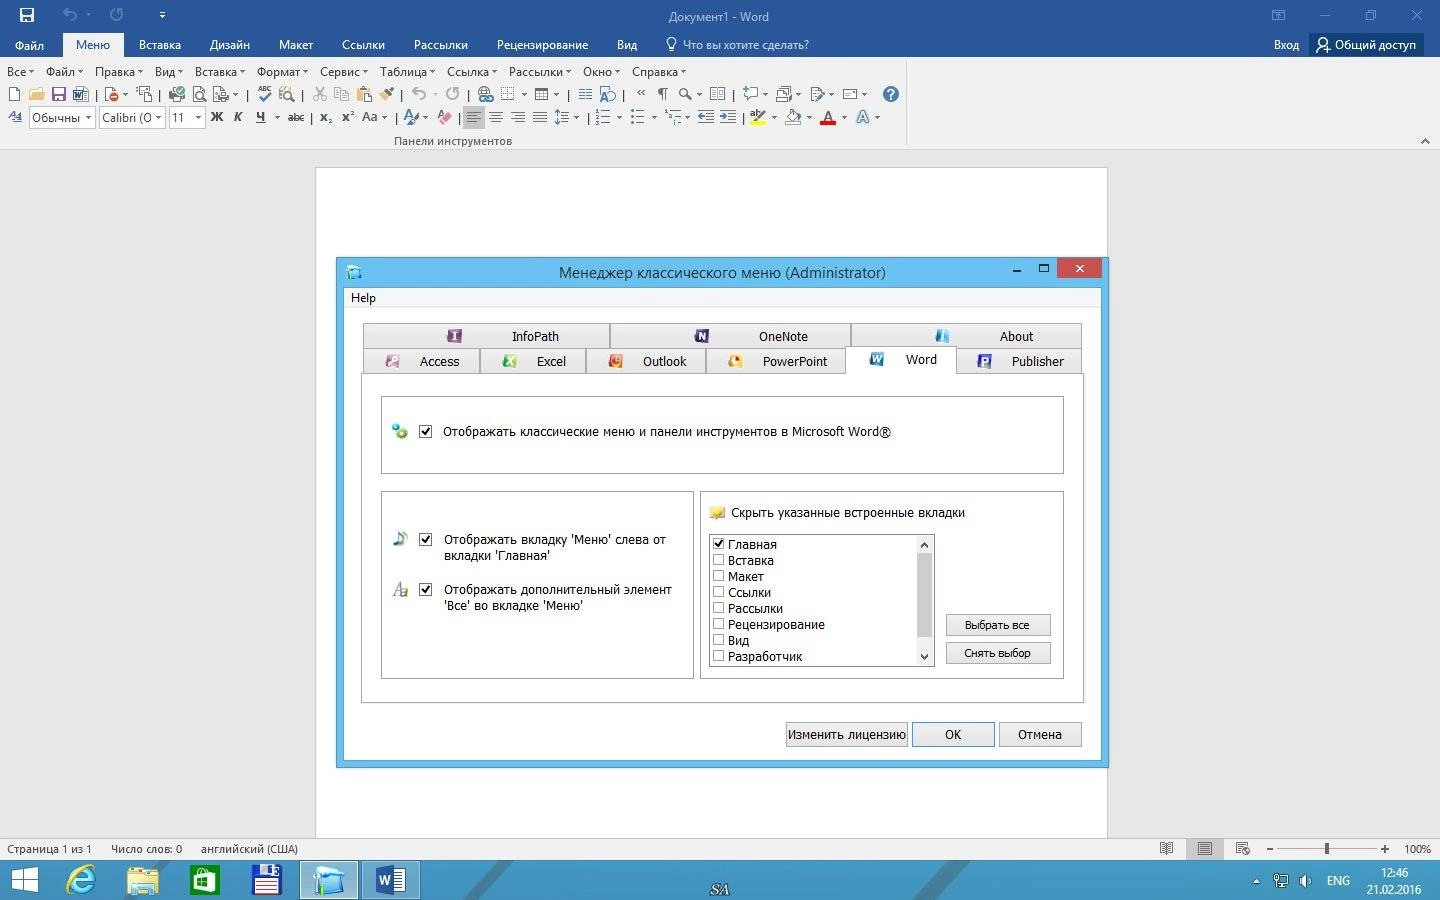Viewport: 1440px width, 900px height.
Task: Click the zoom slider handle in status bar
Action: pyautogui.click(x=1327, y=848)
